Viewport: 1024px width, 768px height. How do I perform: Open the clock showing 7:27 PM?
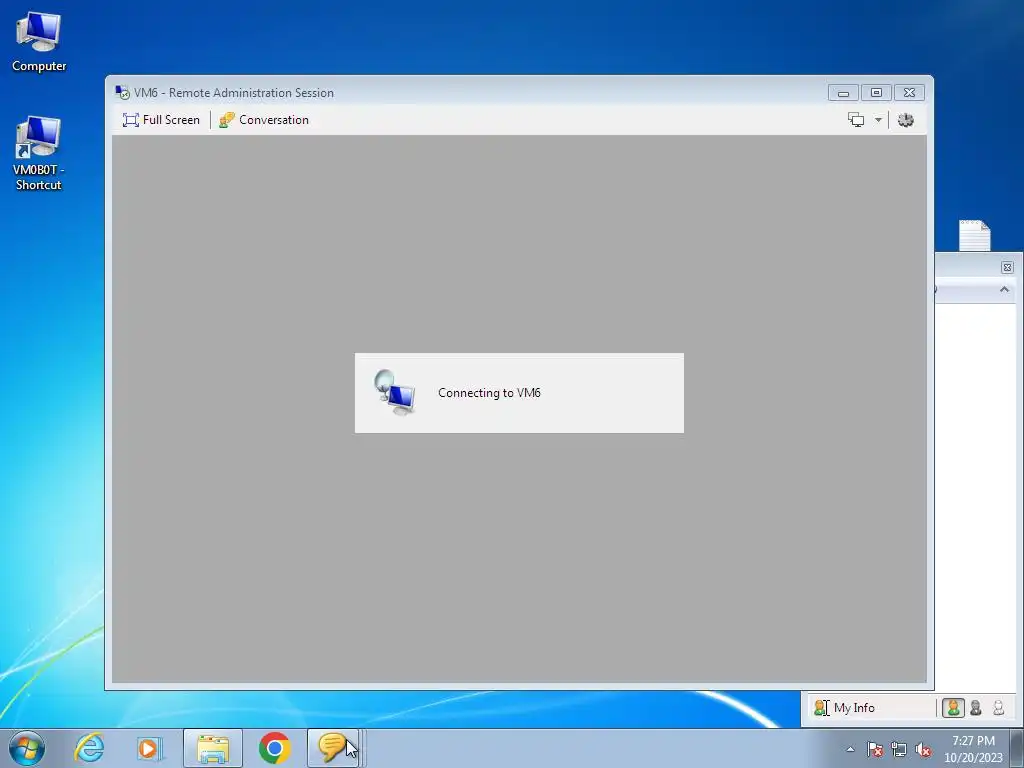pyautogui.click(x=973, y=749)
